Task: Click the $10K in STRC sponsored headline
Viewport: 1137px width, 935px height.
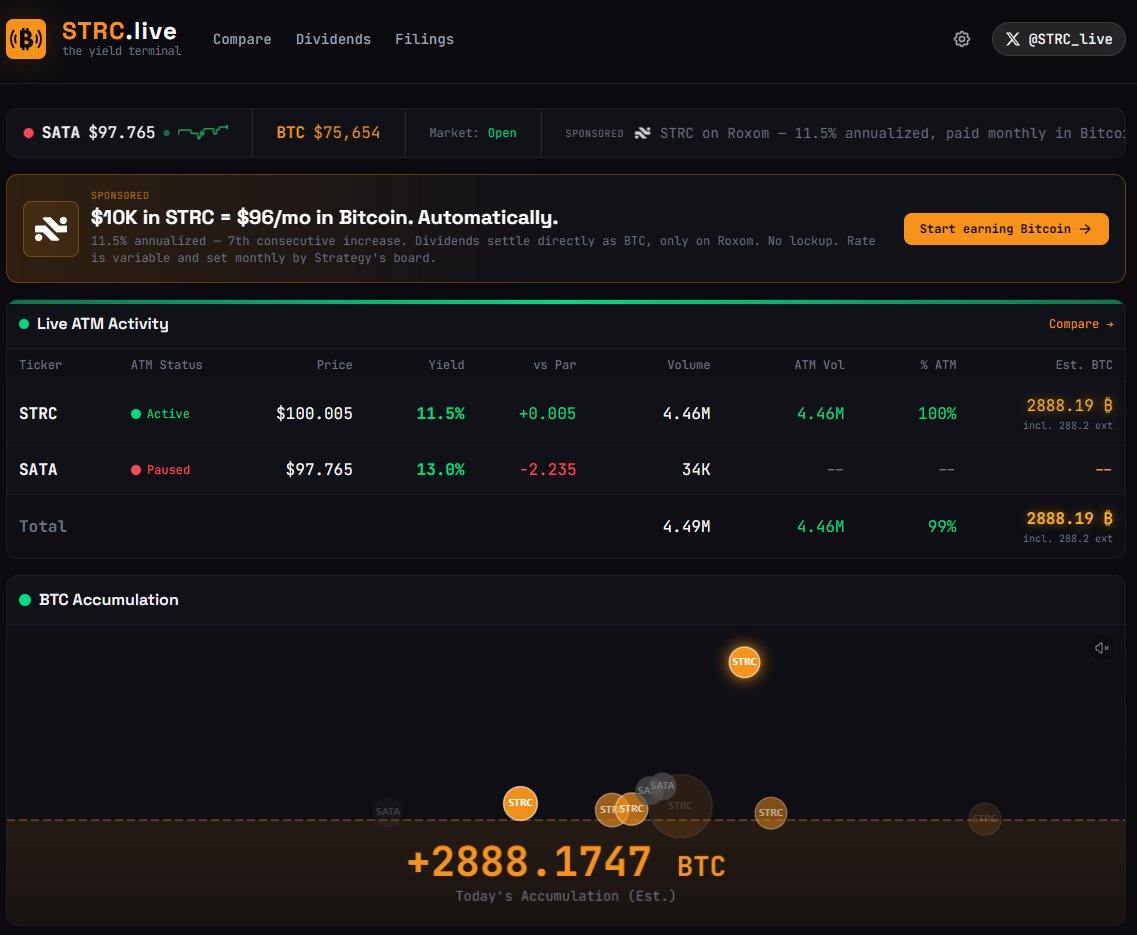Action: coord(324,218)
